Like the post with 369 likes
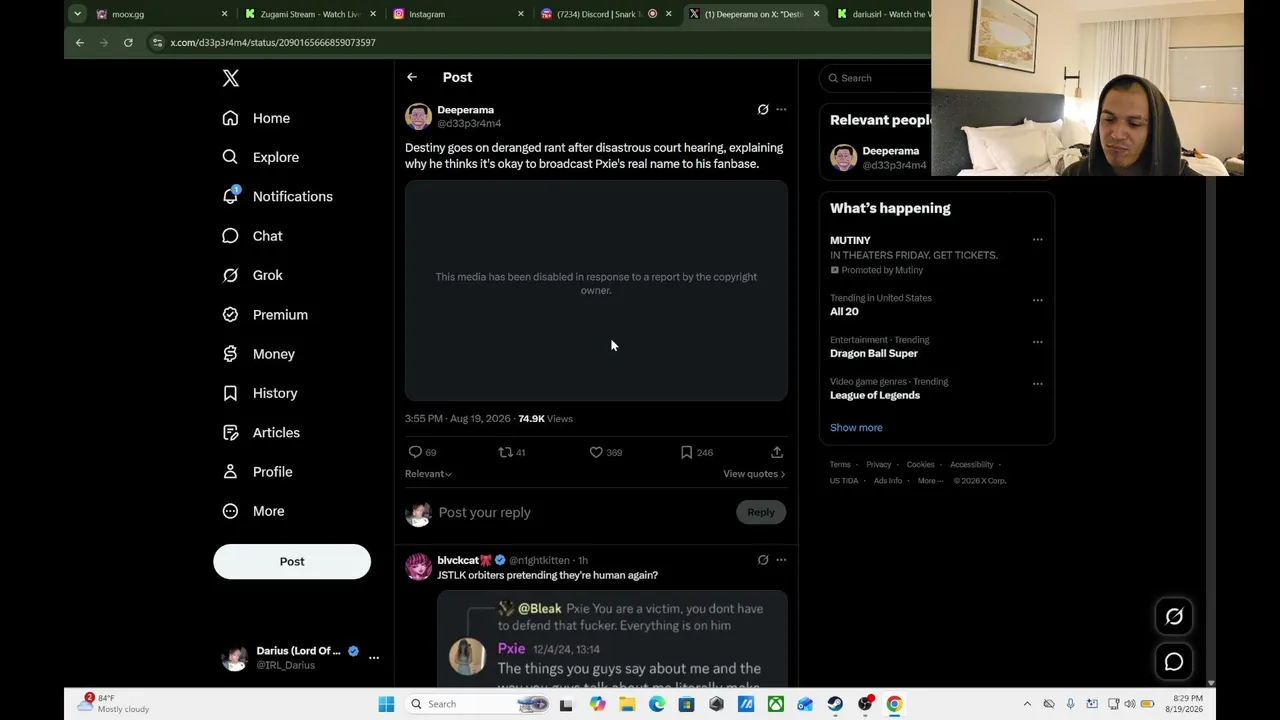The height and width of the screenshot is (720, 1280). [x=606, y=452]
